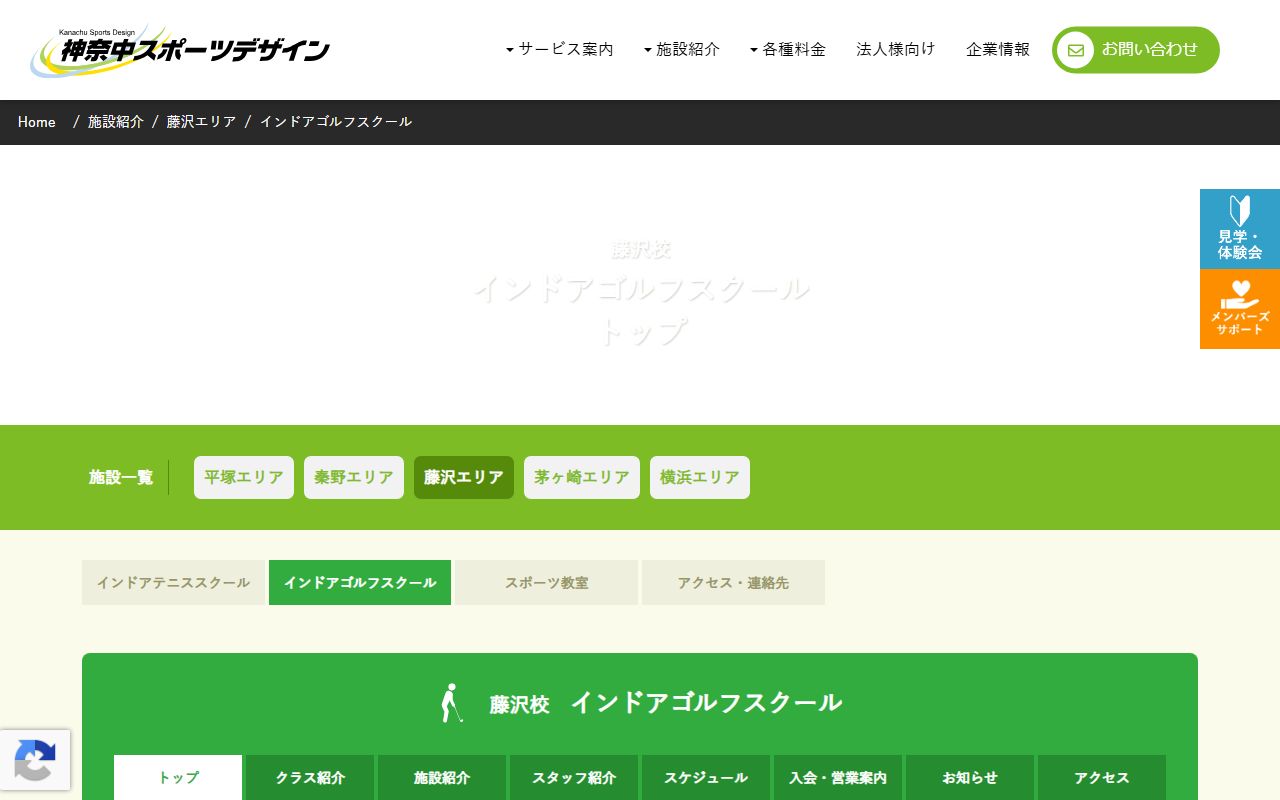The height and width of the screenshot is (800, 1280).
Task: Select the トップ sub-tab
Action: (178, 777)
